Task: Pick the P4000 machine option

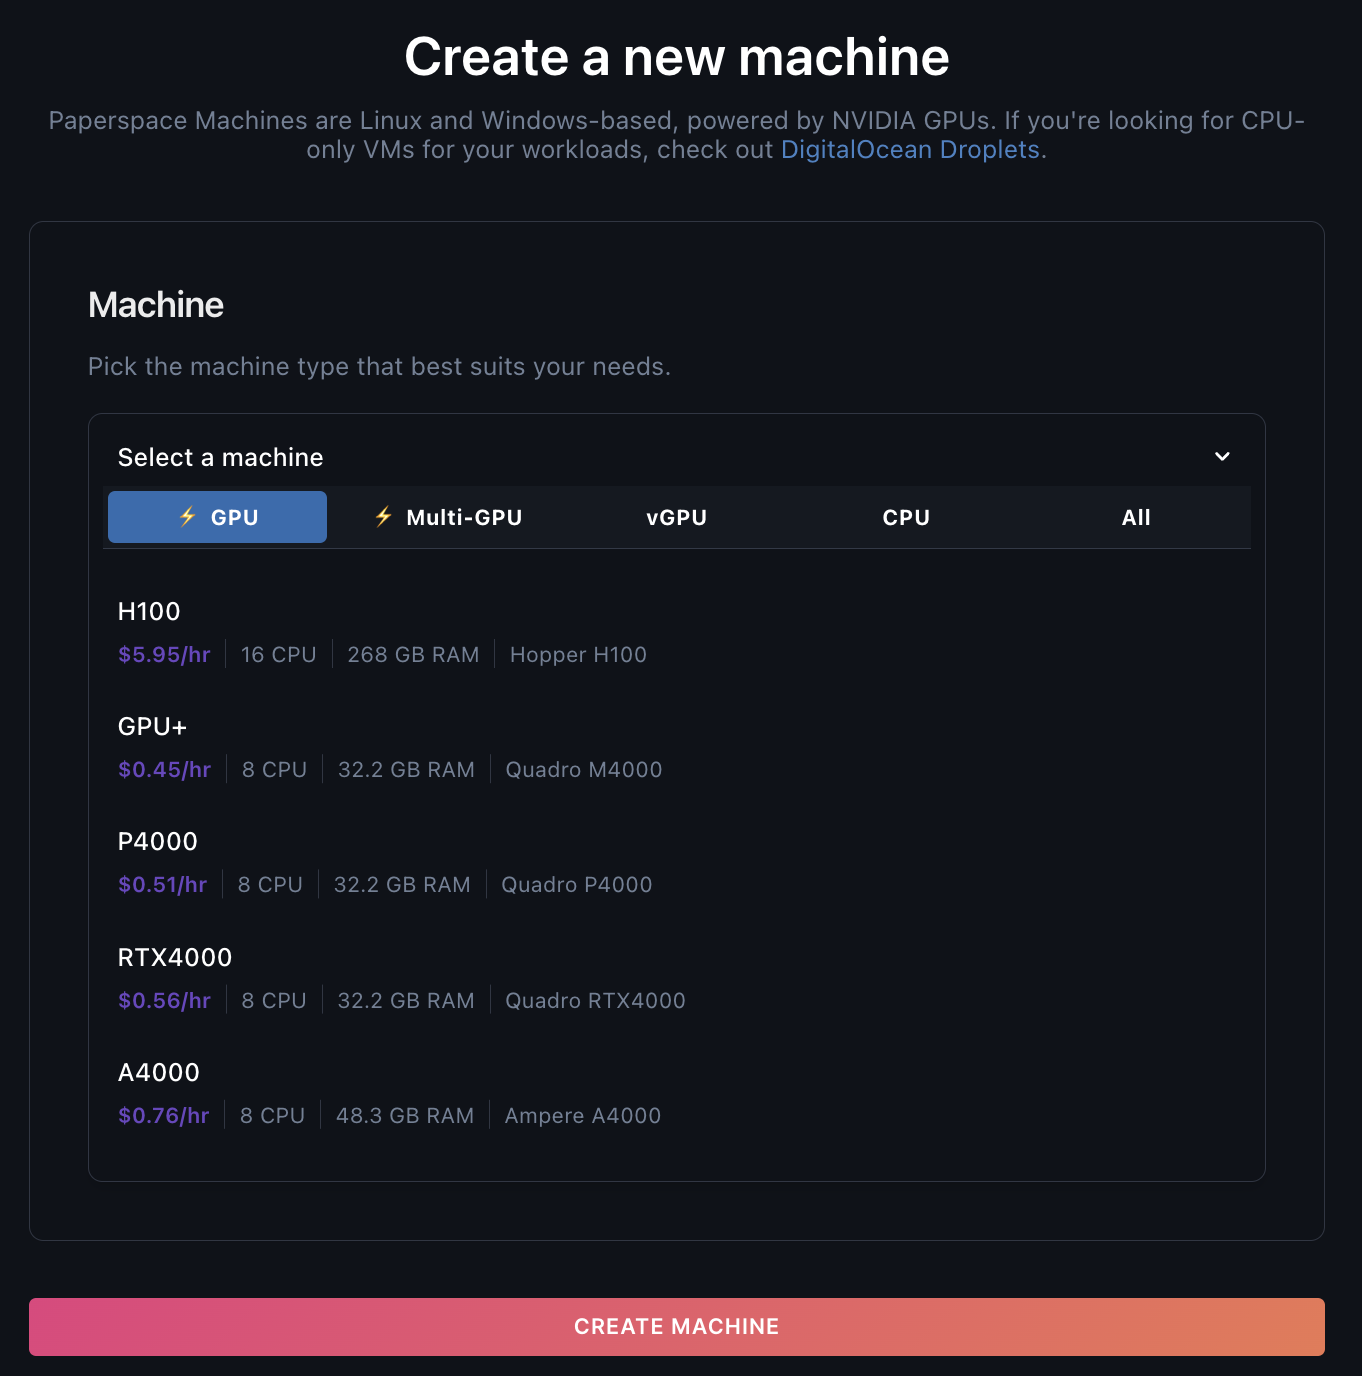Action: [x=676, y=863]
